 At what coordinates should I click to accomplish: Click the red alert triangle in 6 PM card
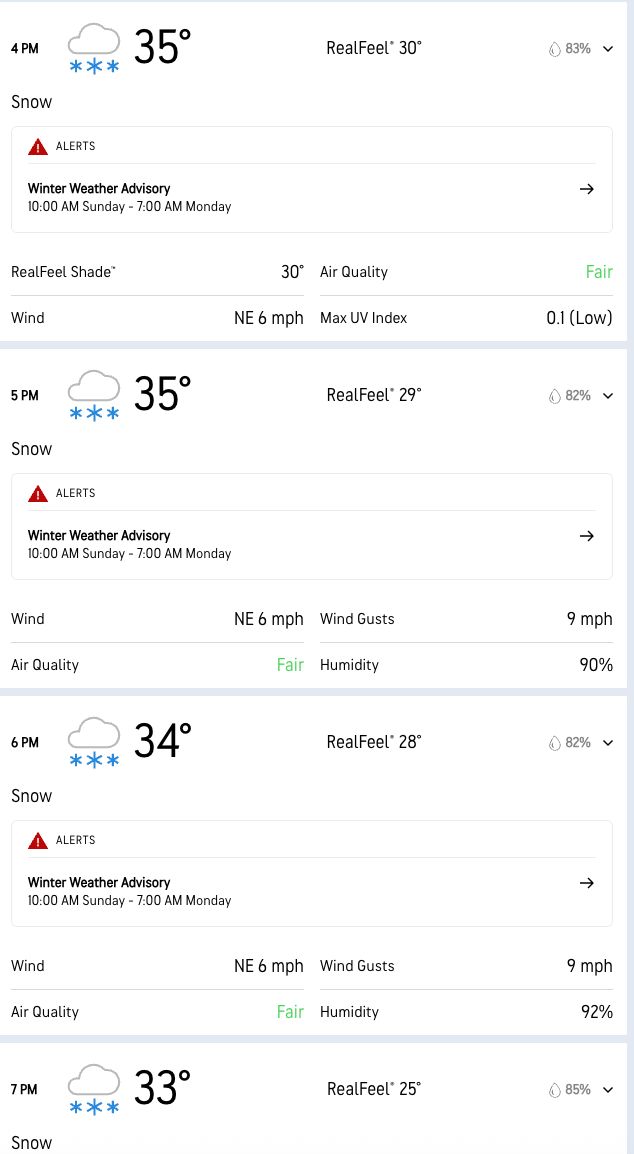[x=38, y=841]
